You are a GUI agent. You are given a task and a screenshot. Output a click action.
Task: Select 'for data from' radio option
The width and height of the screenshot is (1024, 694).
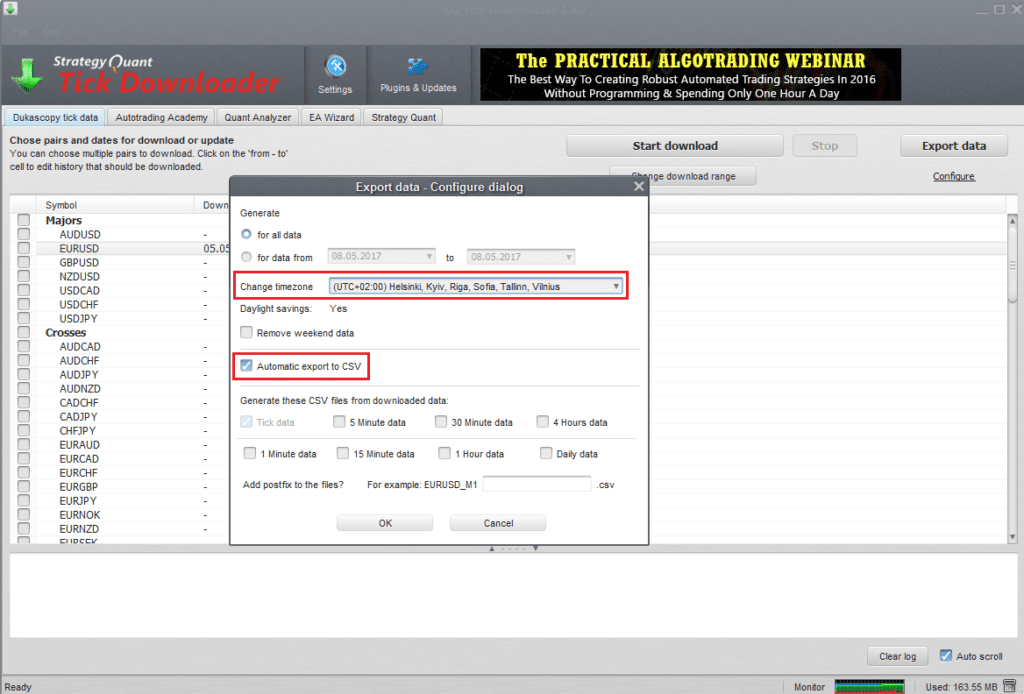coord(246,257)
